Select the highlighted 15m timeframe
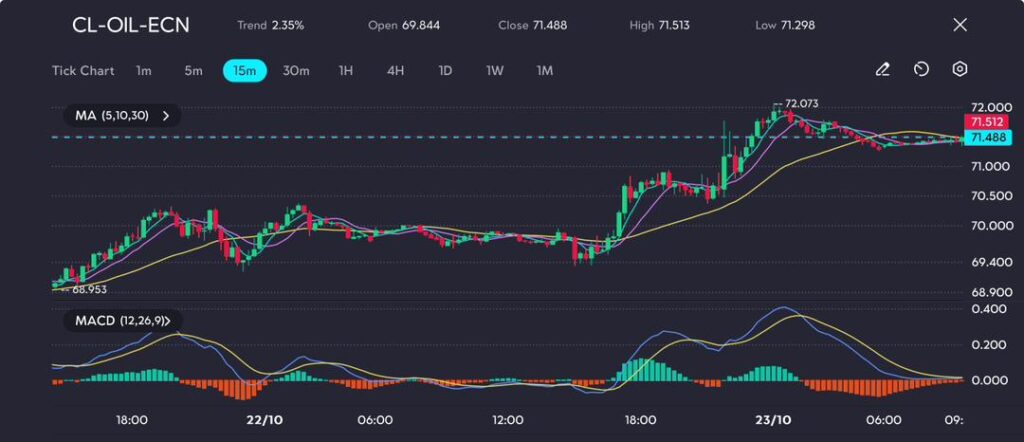The width and height of the screenshot is (1024, 442). tap(244, 71)
